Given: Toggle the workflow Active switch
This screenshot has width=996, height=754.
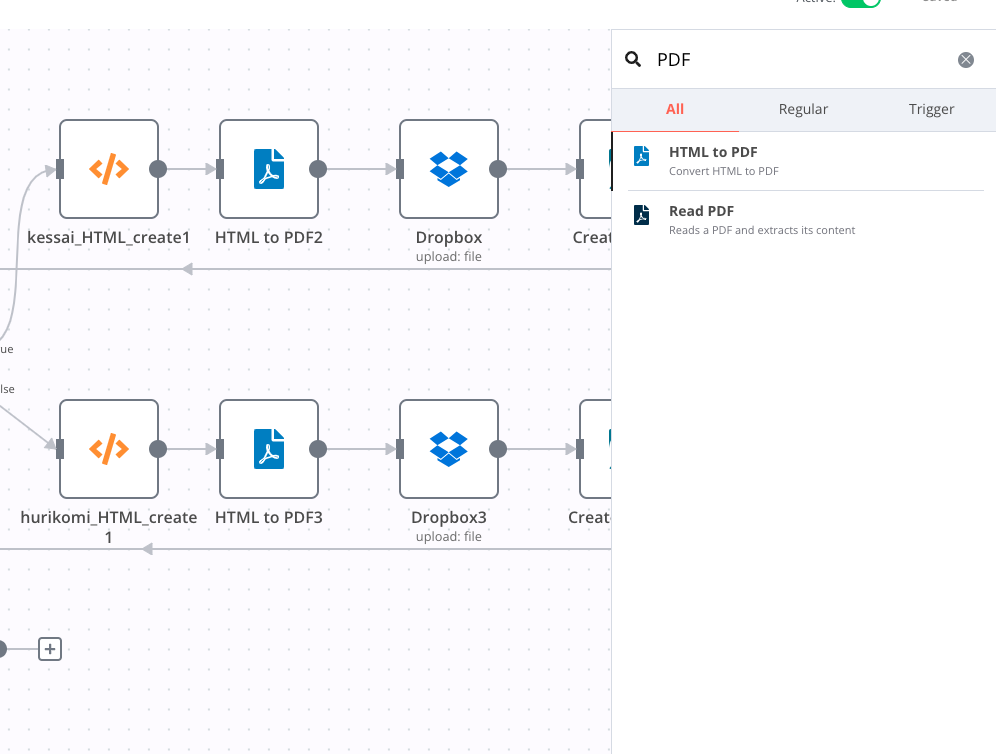Looking at the screenshot, I should [x=860, y=2].
